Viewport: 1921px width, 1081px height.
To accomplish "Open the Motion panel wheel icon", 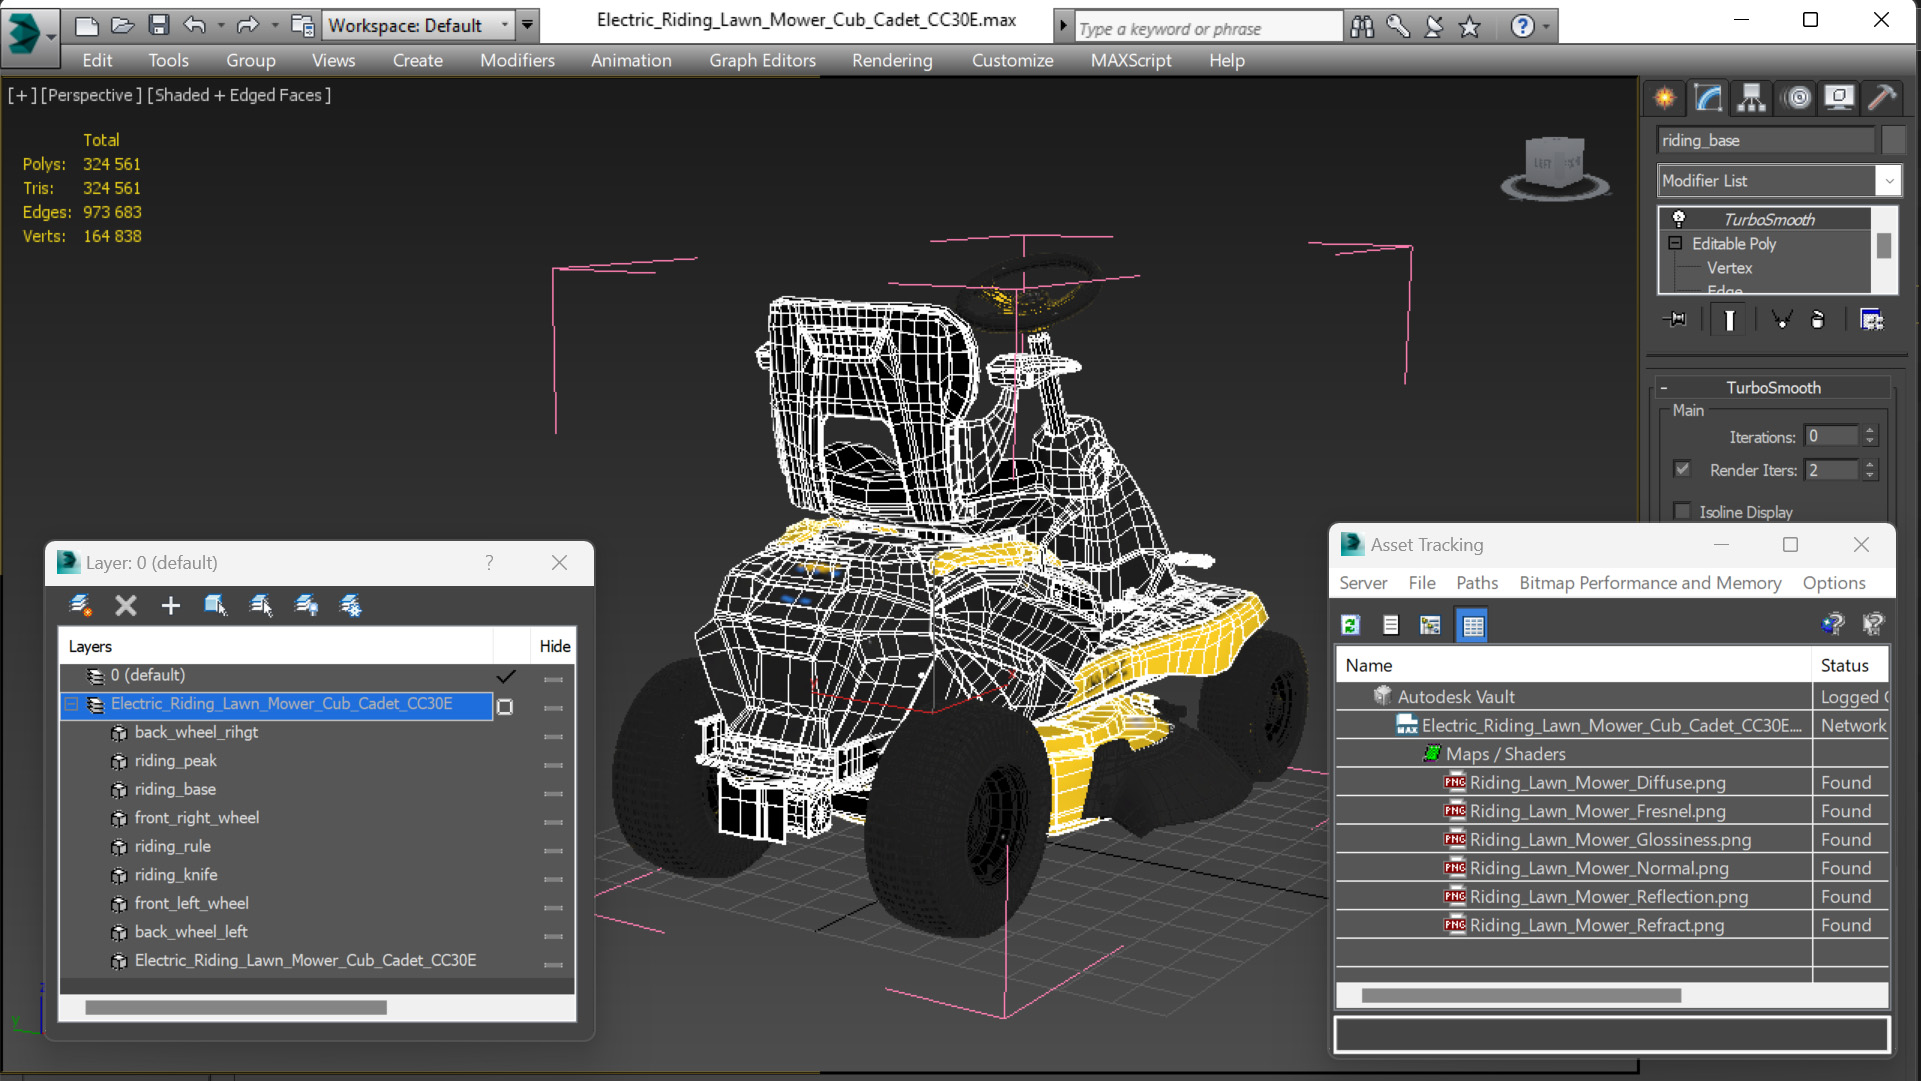I will [x=1797, y=97].
